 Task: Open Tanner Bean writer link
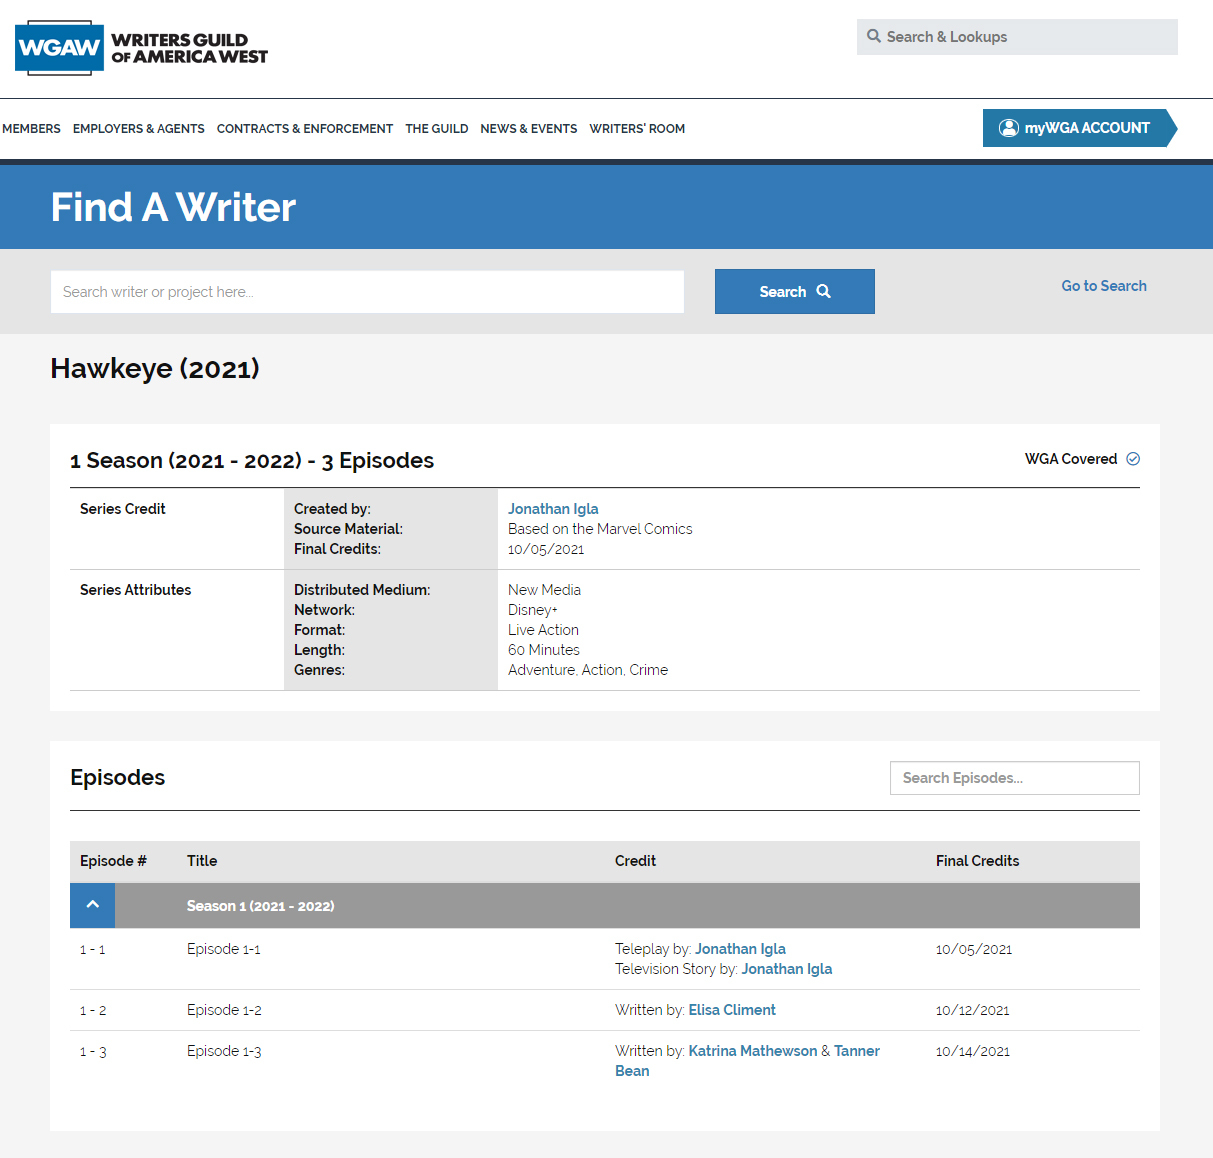coord(857,1051)
